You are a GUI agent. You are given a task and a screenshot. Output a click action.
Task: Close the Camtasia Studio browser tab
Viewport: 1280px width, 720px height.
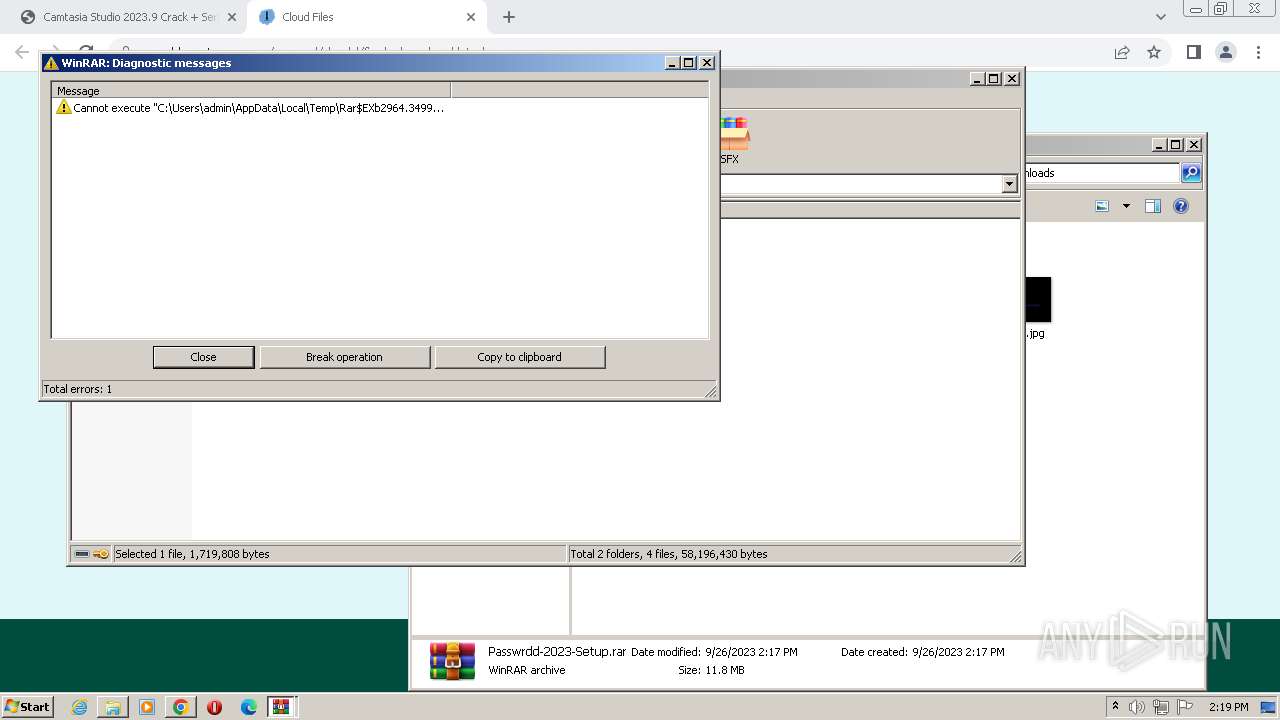(x=232, y=17)
